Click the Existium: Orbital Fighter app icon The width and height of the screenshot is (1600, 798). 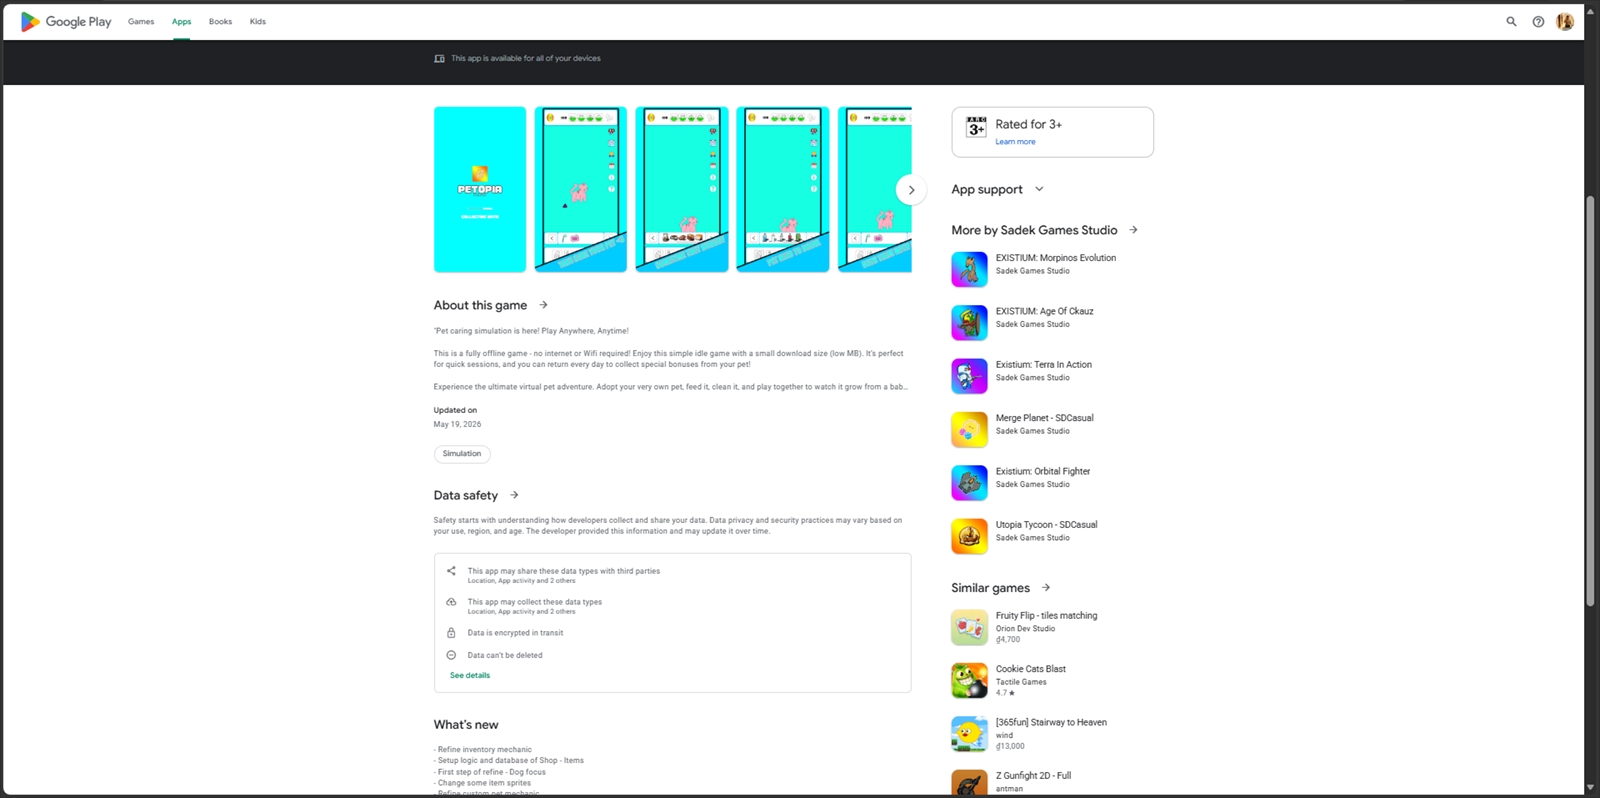pyautogui.click(x=969, y=483)
